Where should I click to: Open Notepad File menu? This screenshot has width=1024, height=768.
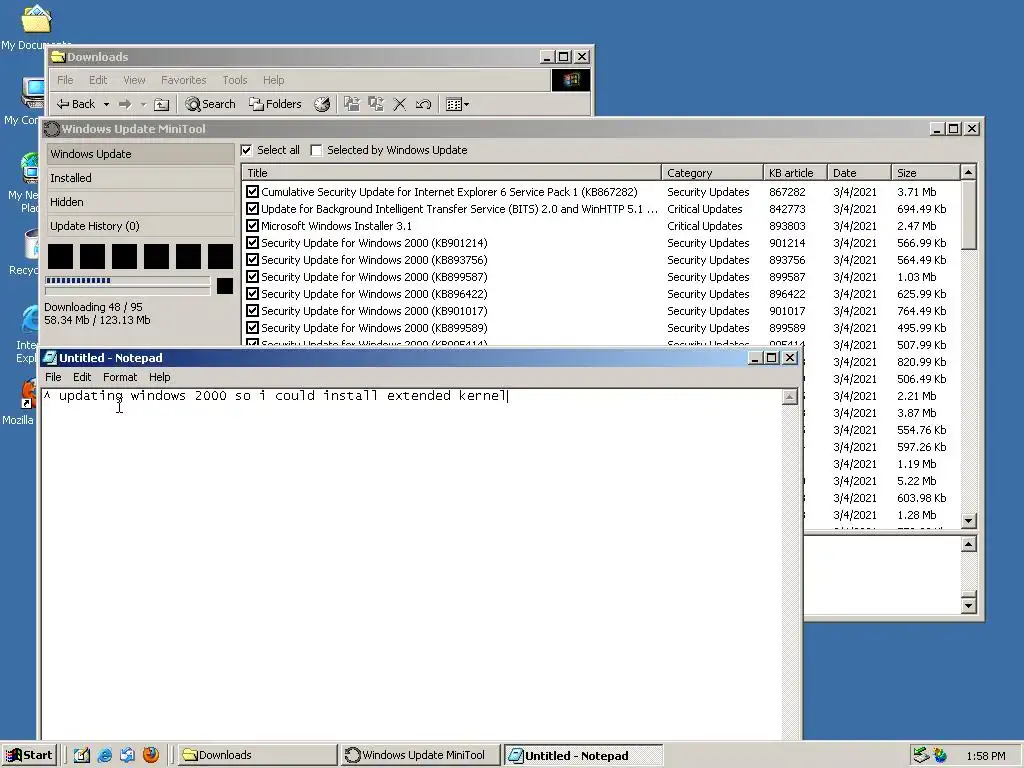tap(53, 377)
